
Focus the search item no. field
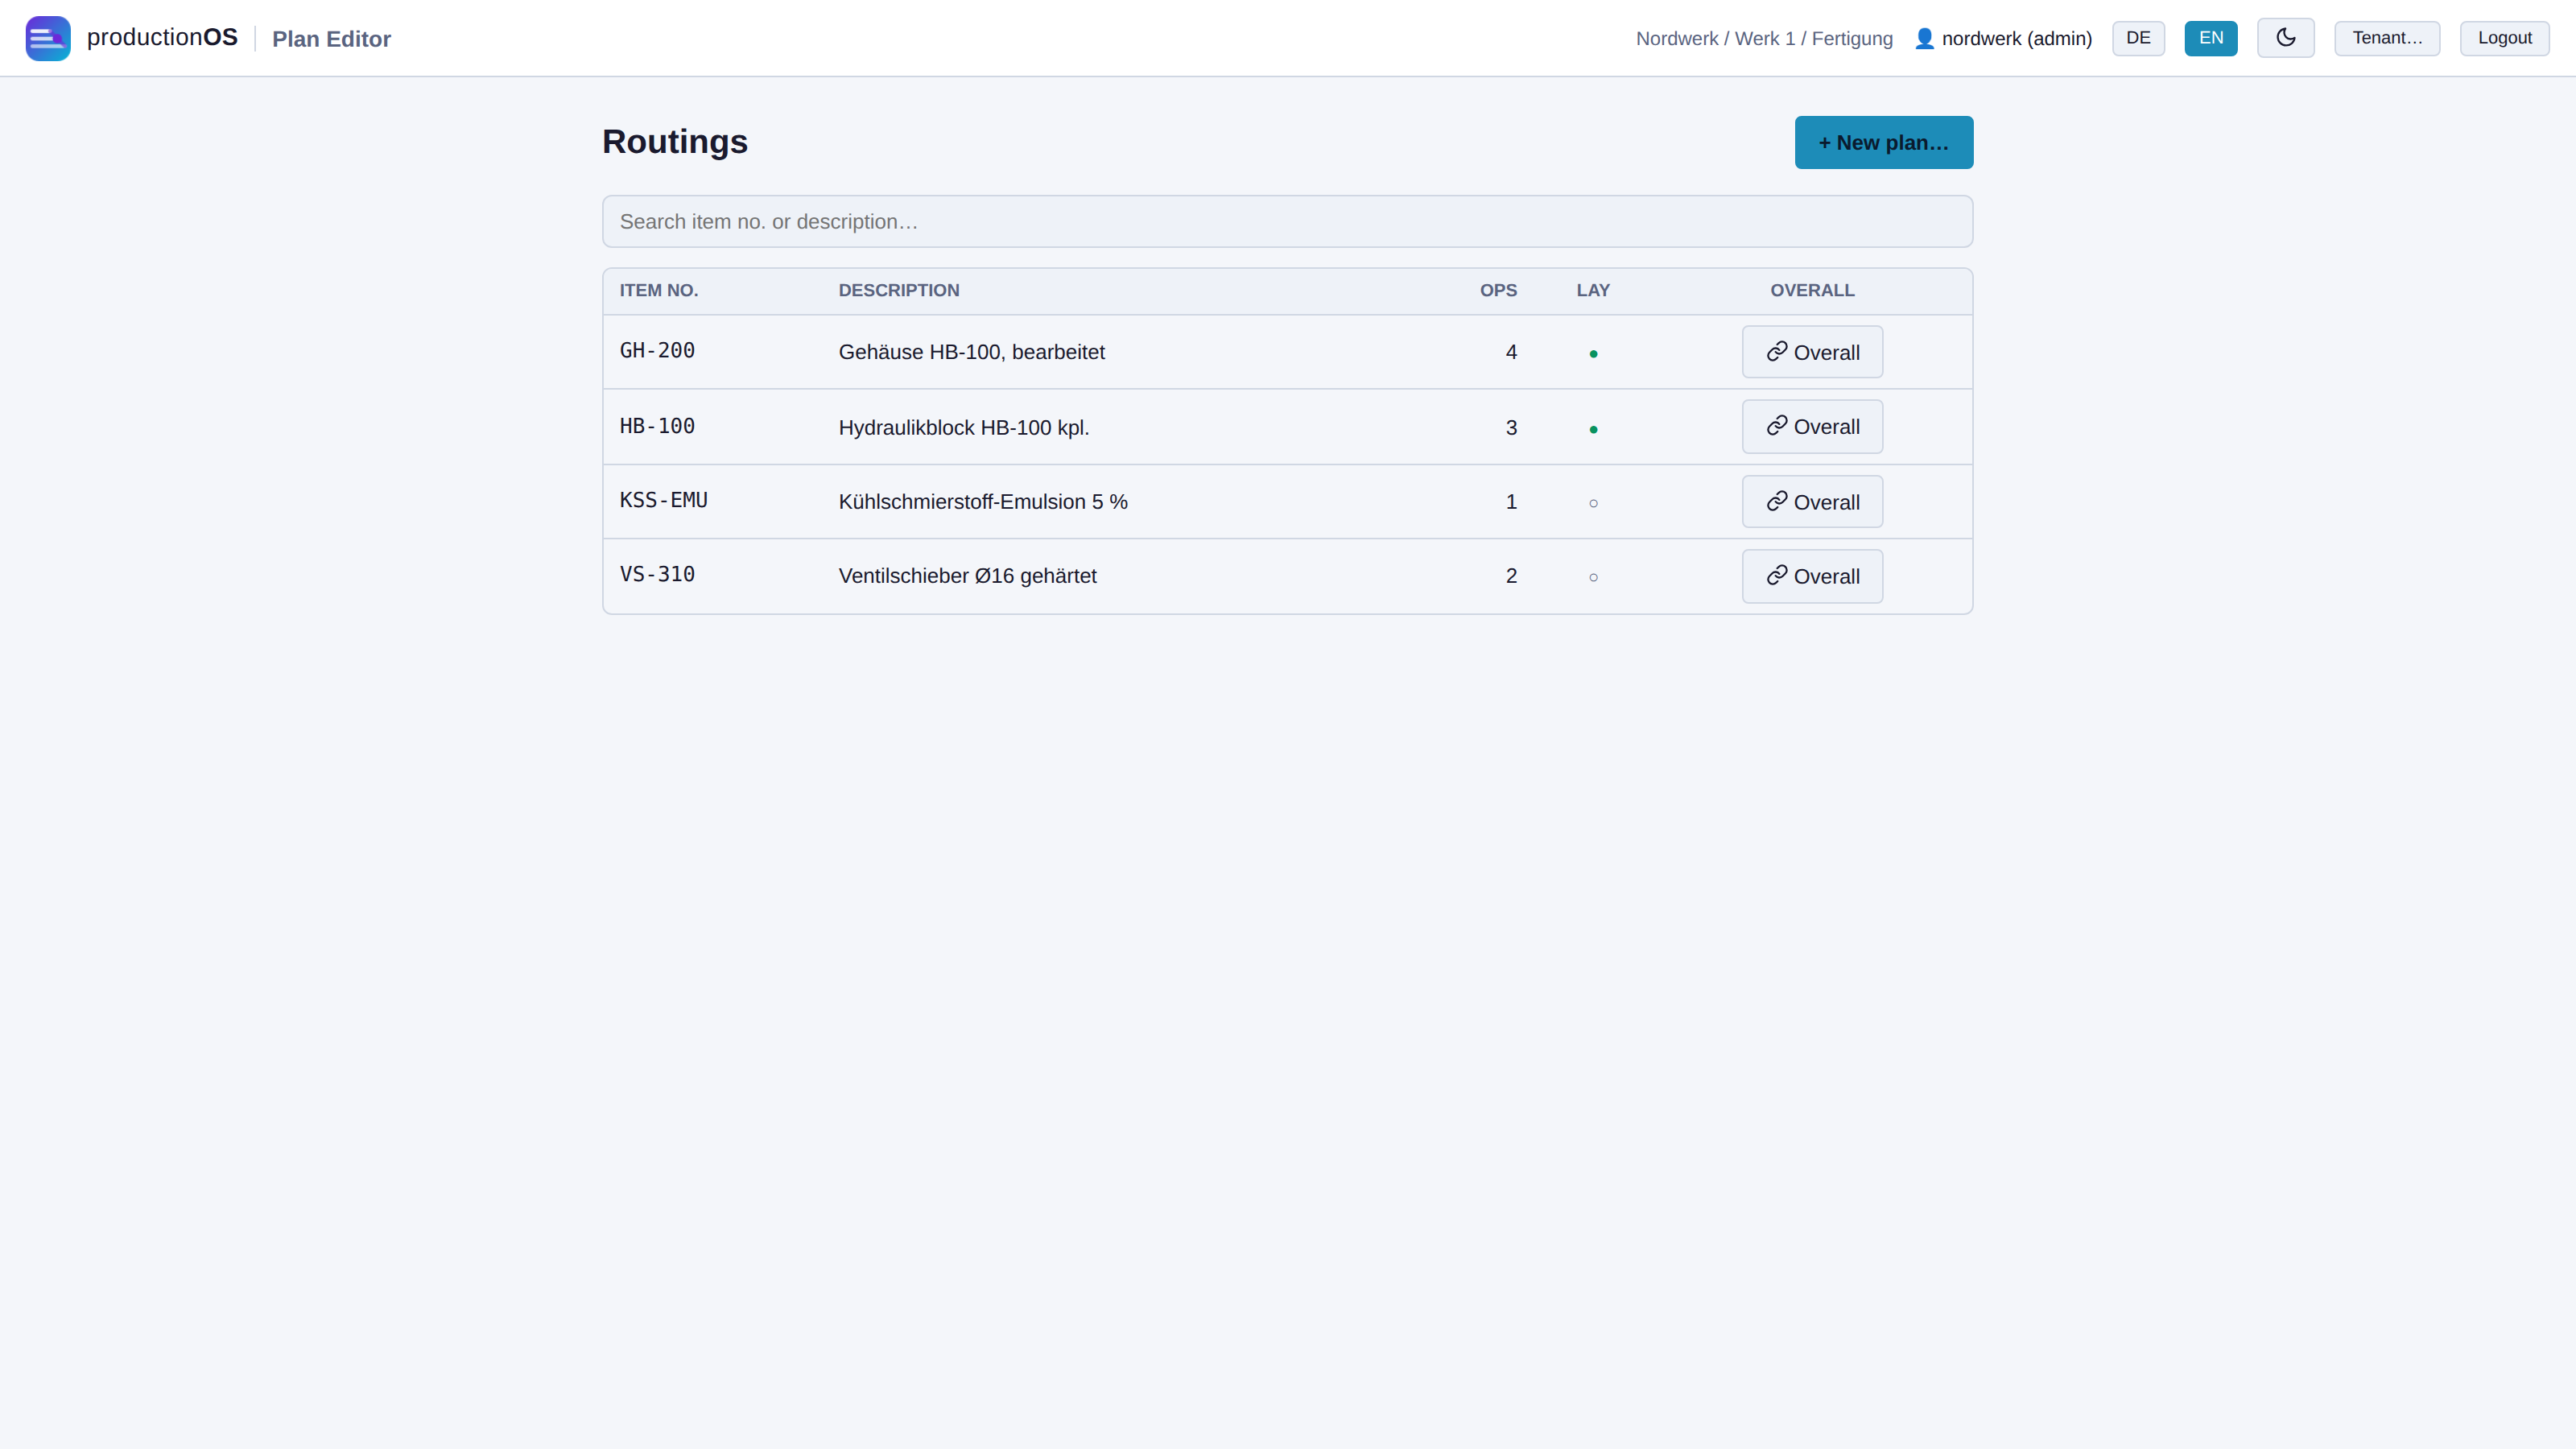point(1287,221)
